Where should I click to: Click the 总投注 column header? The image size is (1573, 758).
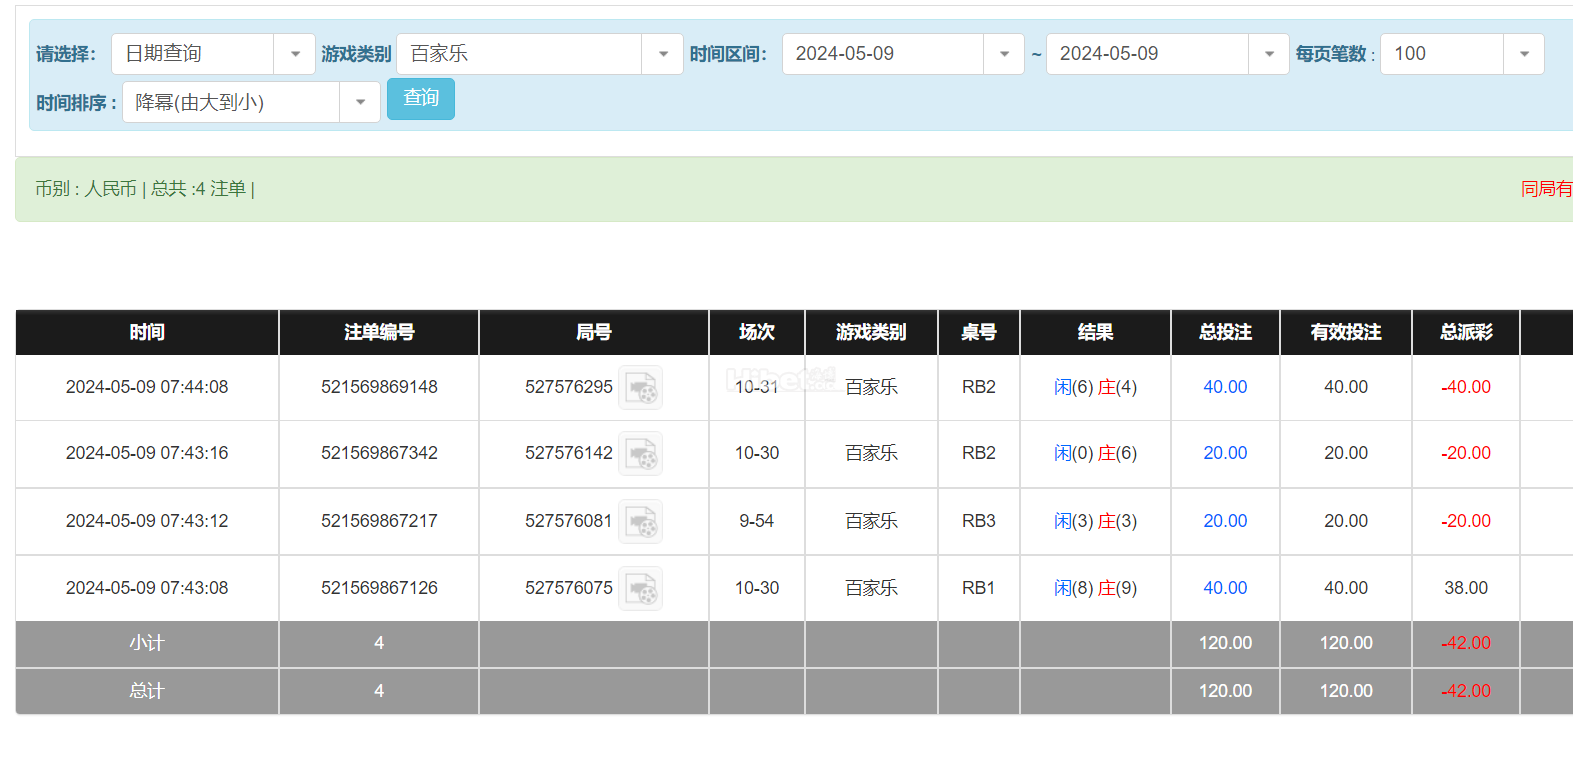click(x=1225, y=332)
